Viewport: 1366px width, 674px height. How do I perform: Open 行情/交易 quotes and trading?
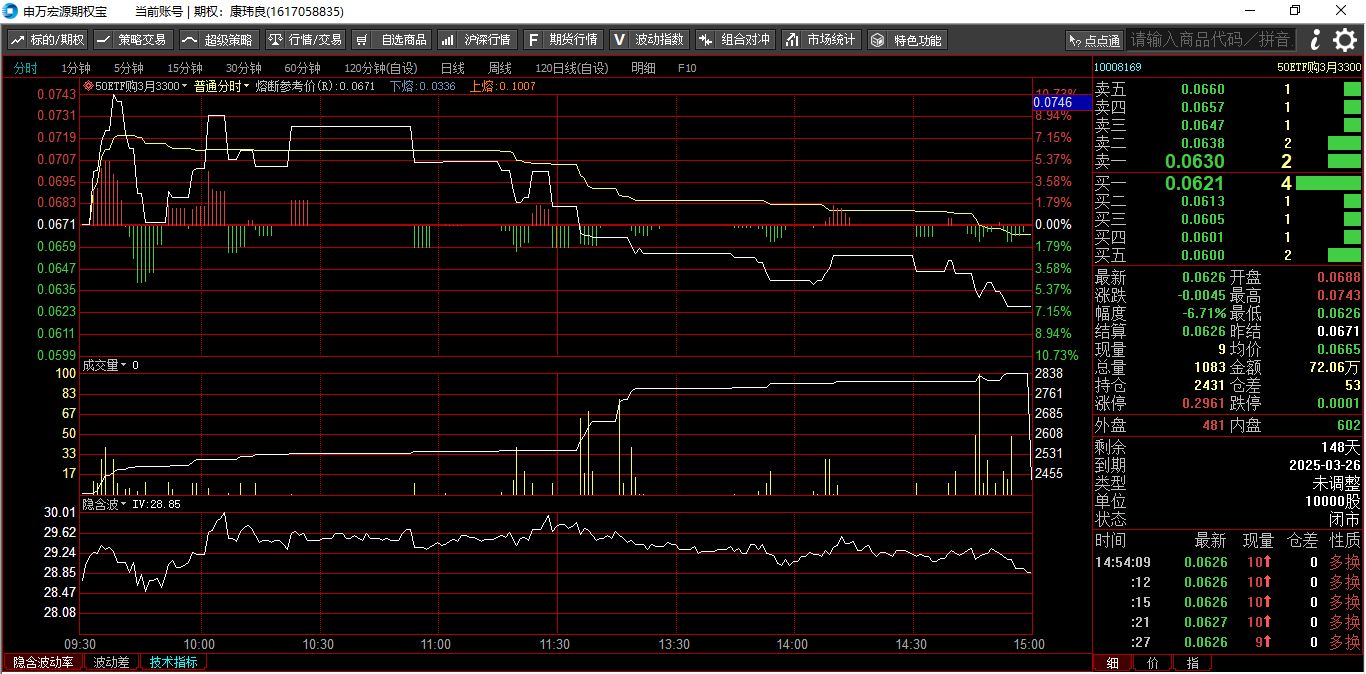click(x=305, y=40)
